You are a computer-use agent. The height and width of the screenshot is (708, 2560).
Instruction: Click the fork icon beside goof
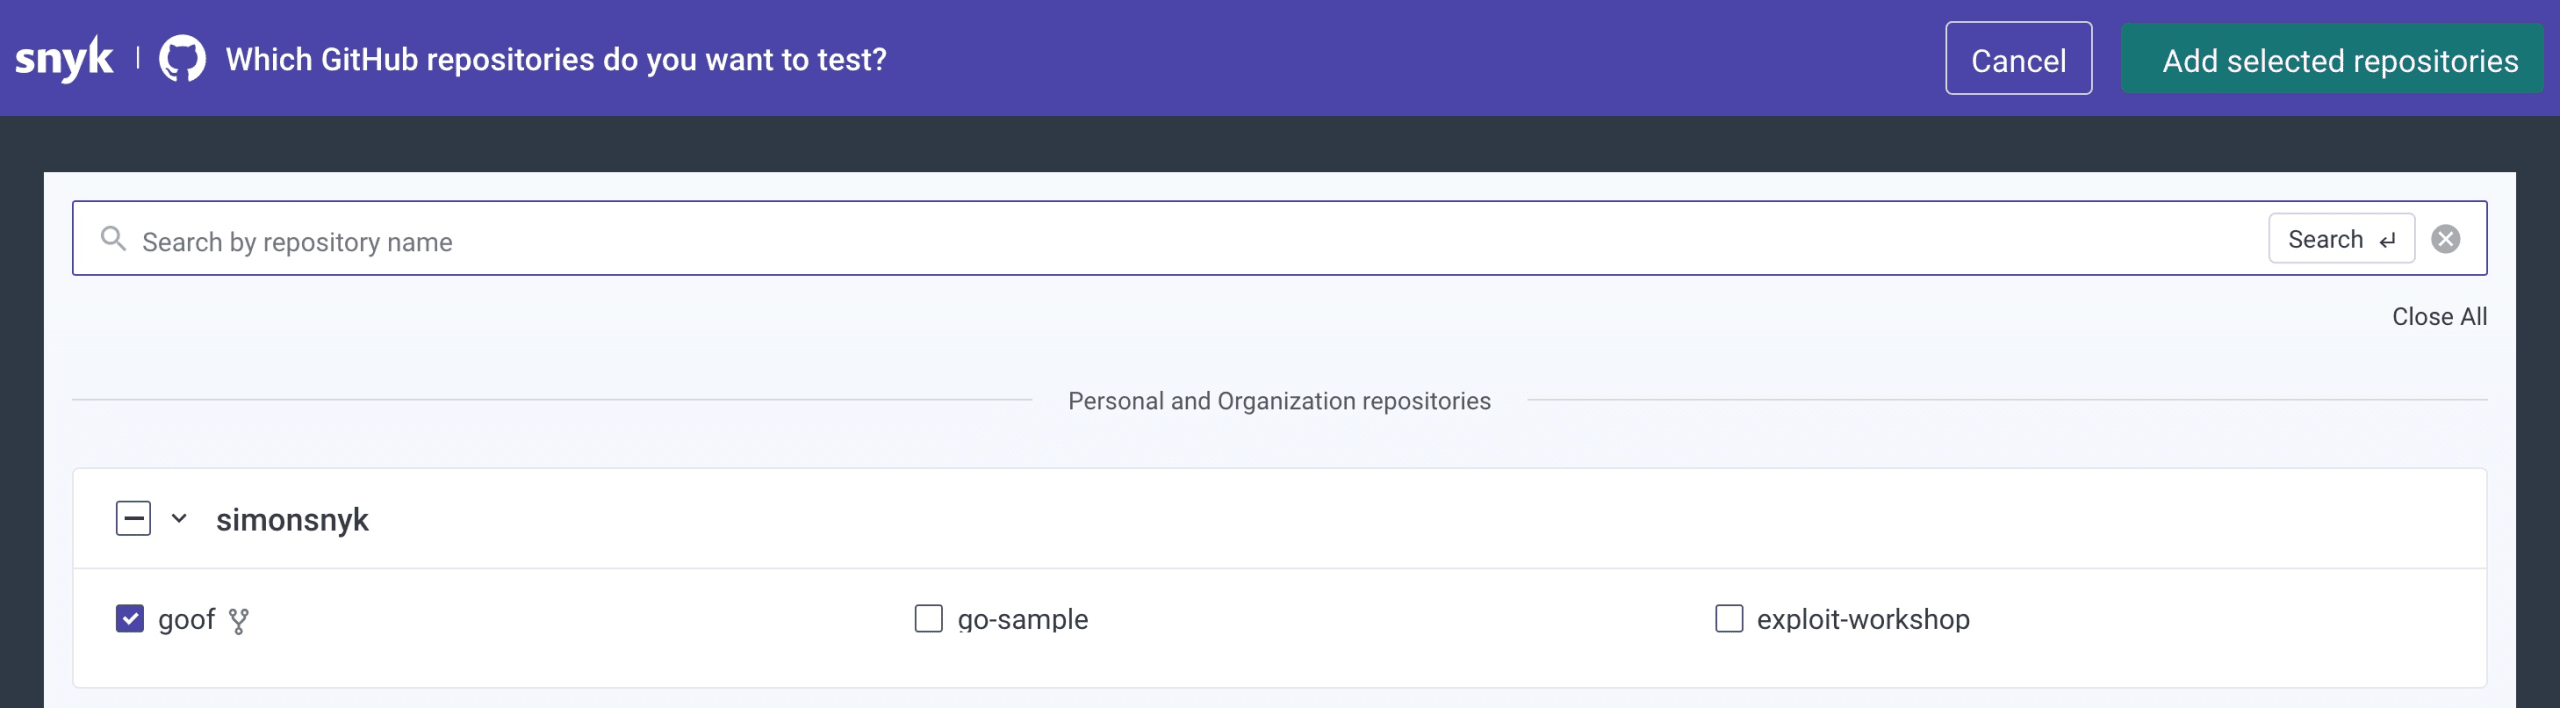coord(238,621)
